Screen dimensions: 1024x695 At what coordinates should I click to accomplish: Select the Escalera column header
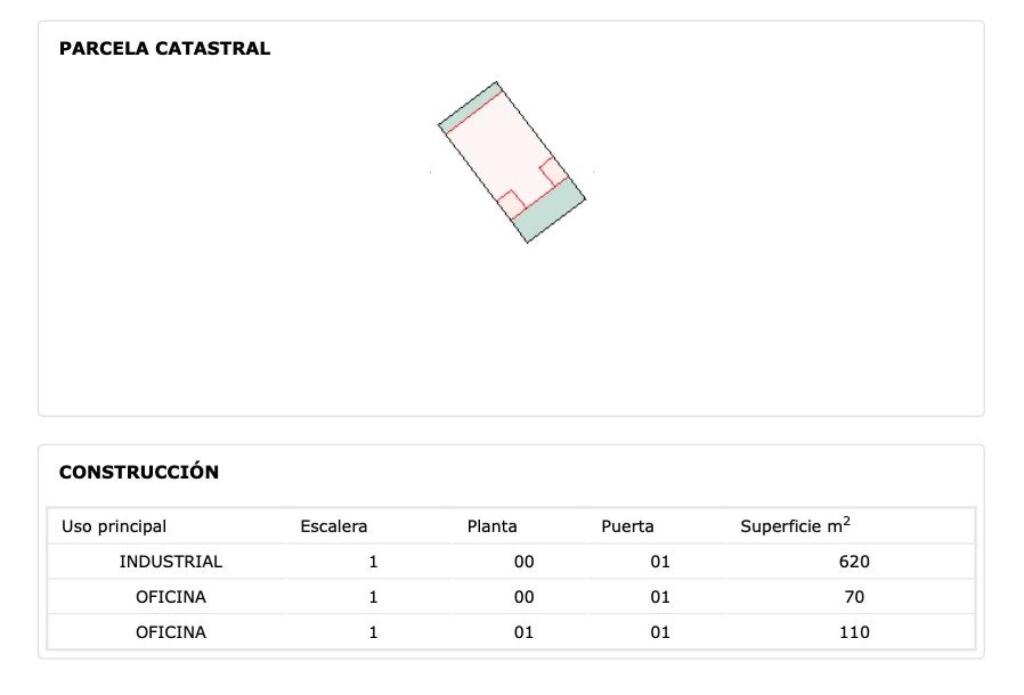point(334,526)
